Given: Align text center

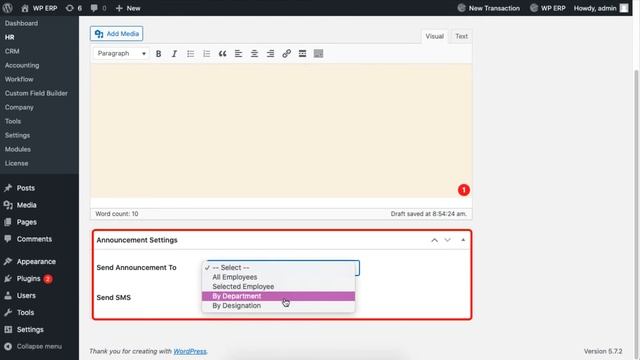Looking at the screenshot, I should (x=254, y=53).
